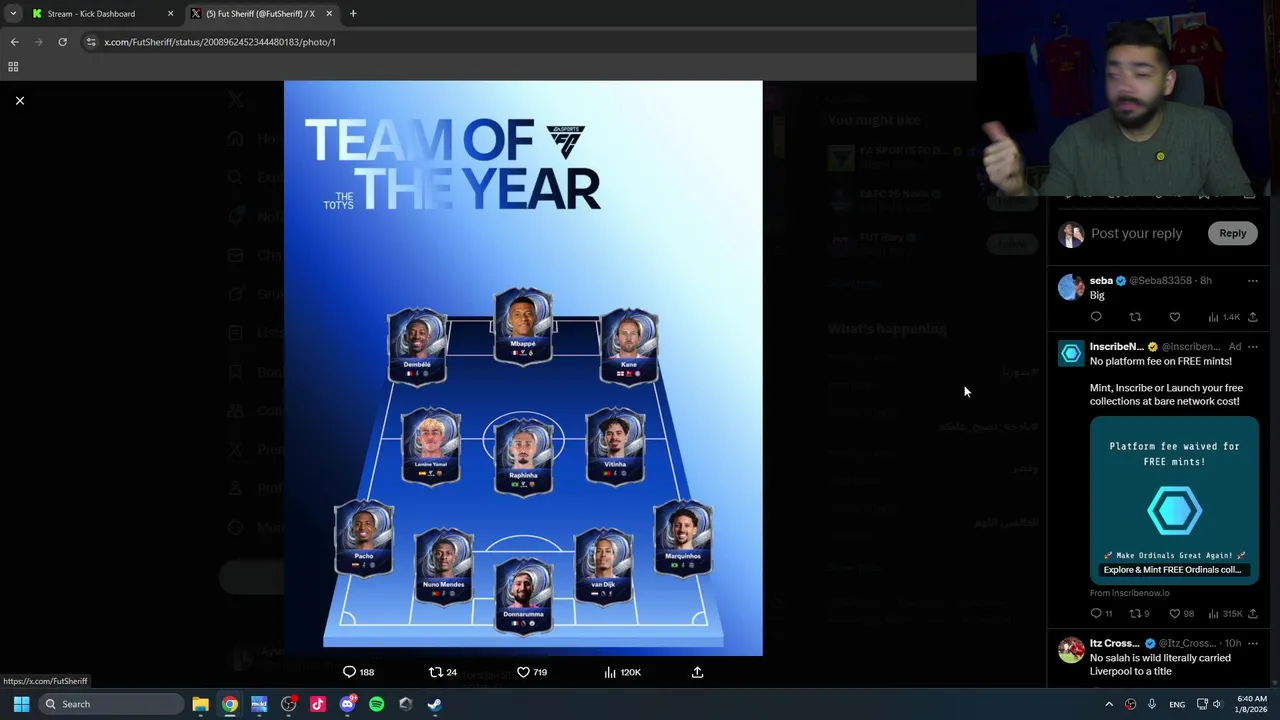Open the apps grid in bookmarks bar
This screenshot has height=720, width=1280.
[x=13, y=67]
